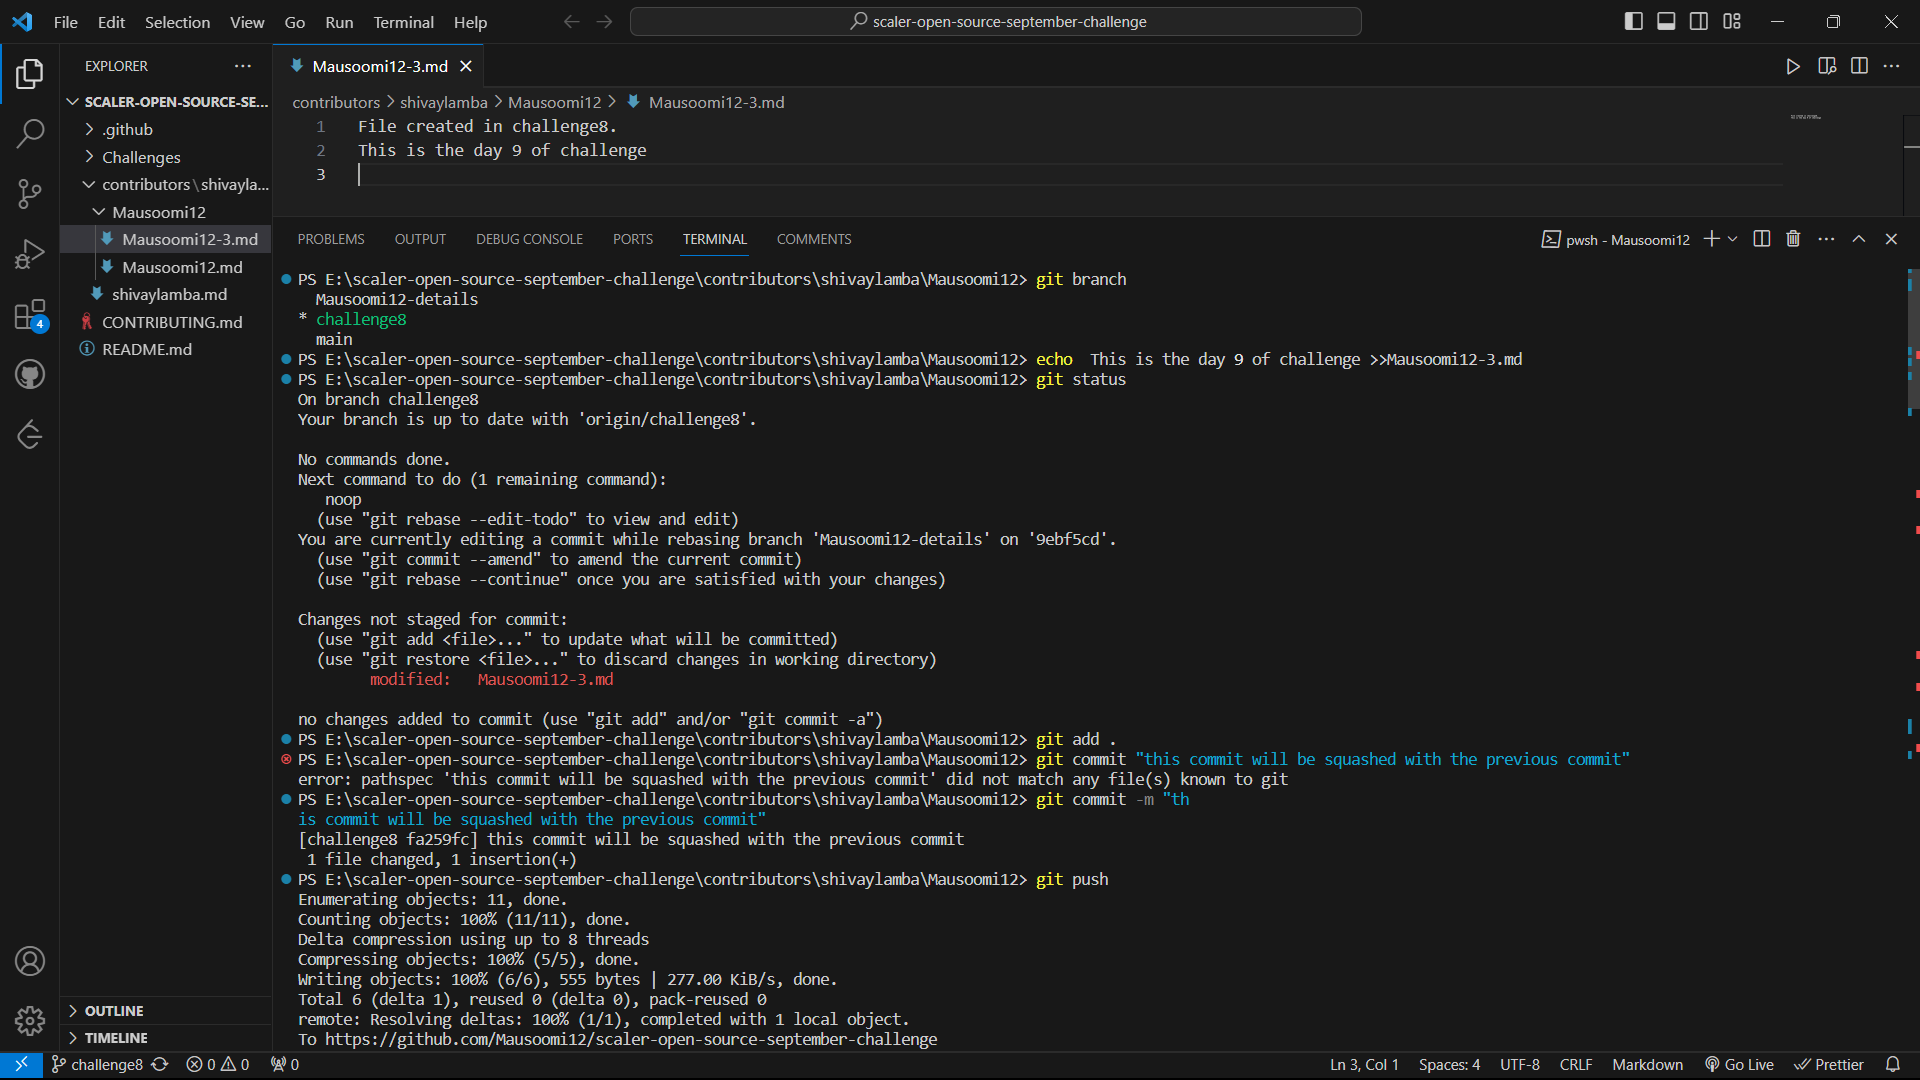The image size is (1920, 1080).
Task: Open Markdown preview to the side
Action: pyautogui.click(x=1827, y=66)
